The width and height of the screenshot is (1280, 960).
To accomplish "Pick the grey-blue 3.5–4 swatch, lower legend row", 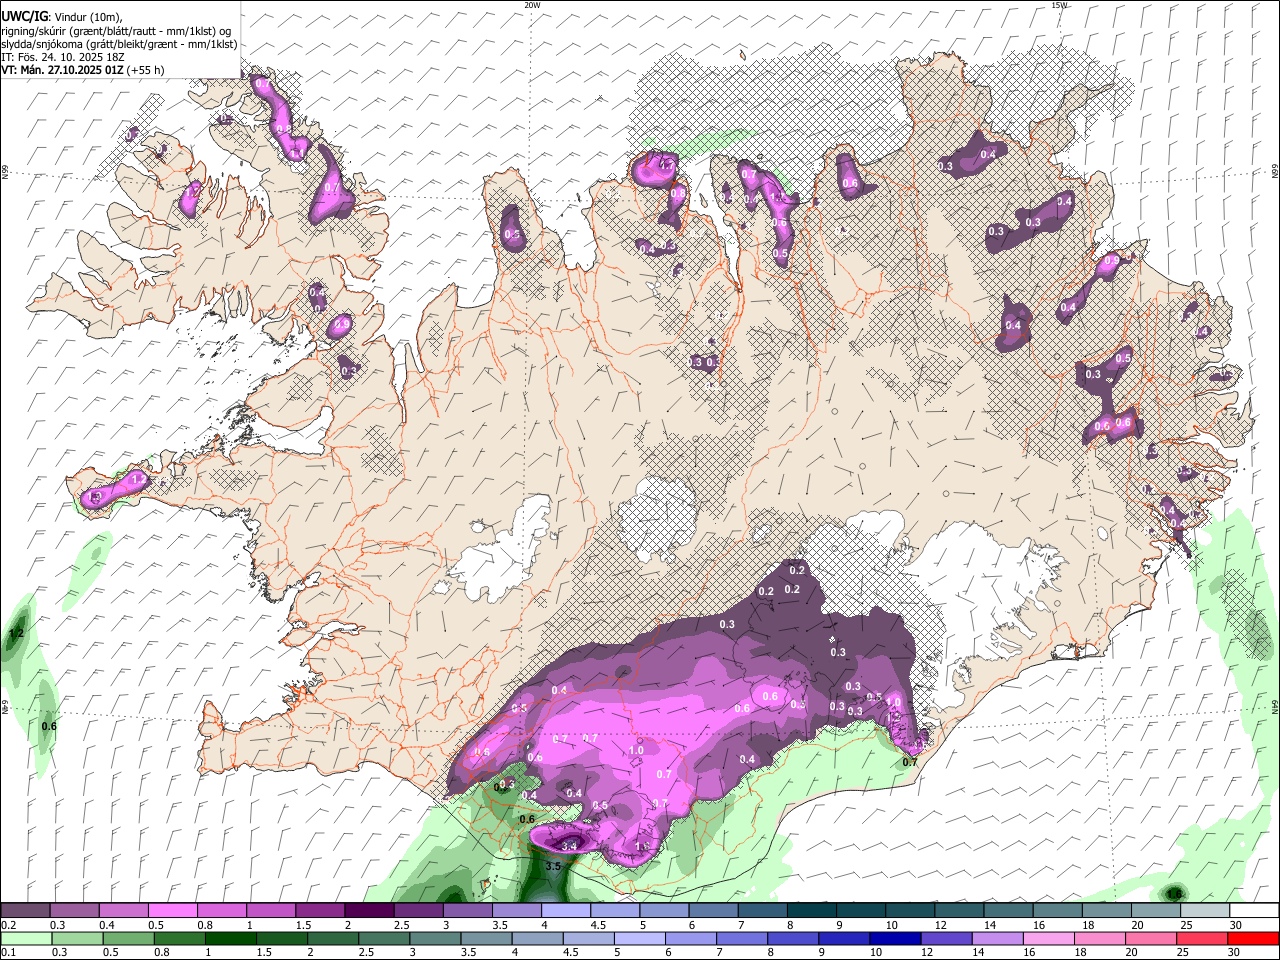I will pos(486,938).
